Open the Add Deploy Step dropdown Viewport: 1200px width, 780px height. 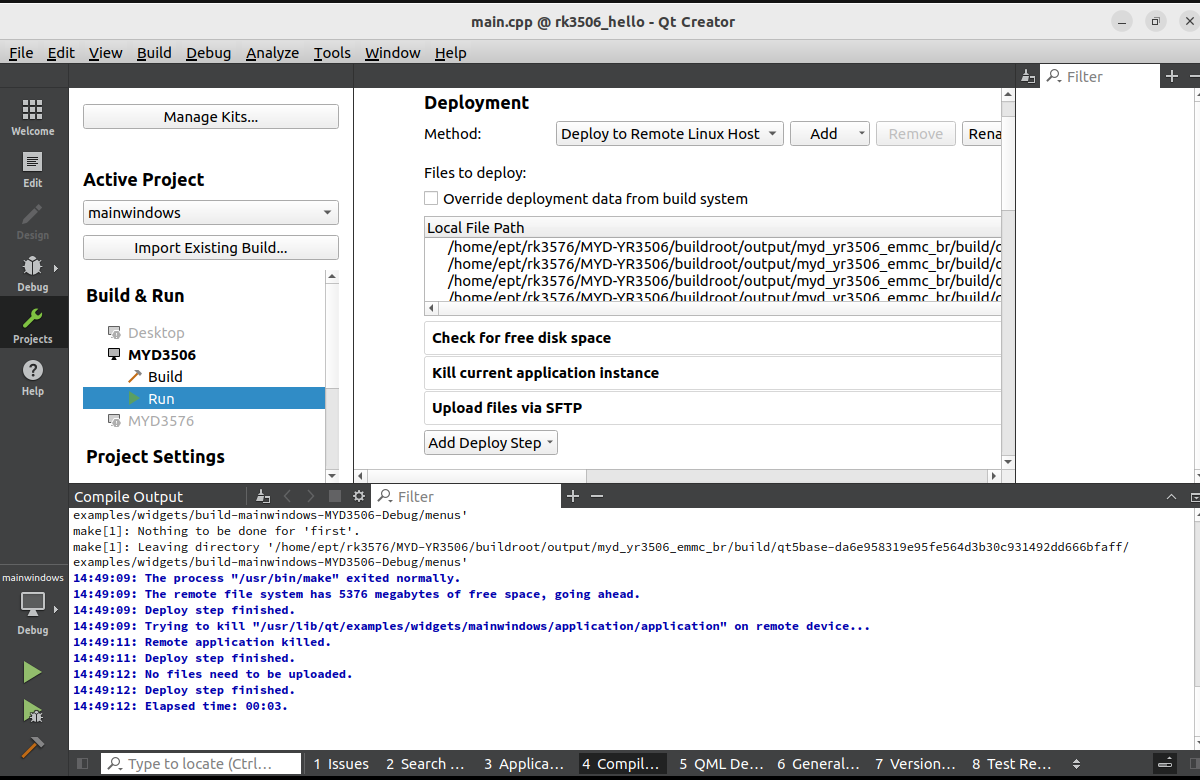491,443
